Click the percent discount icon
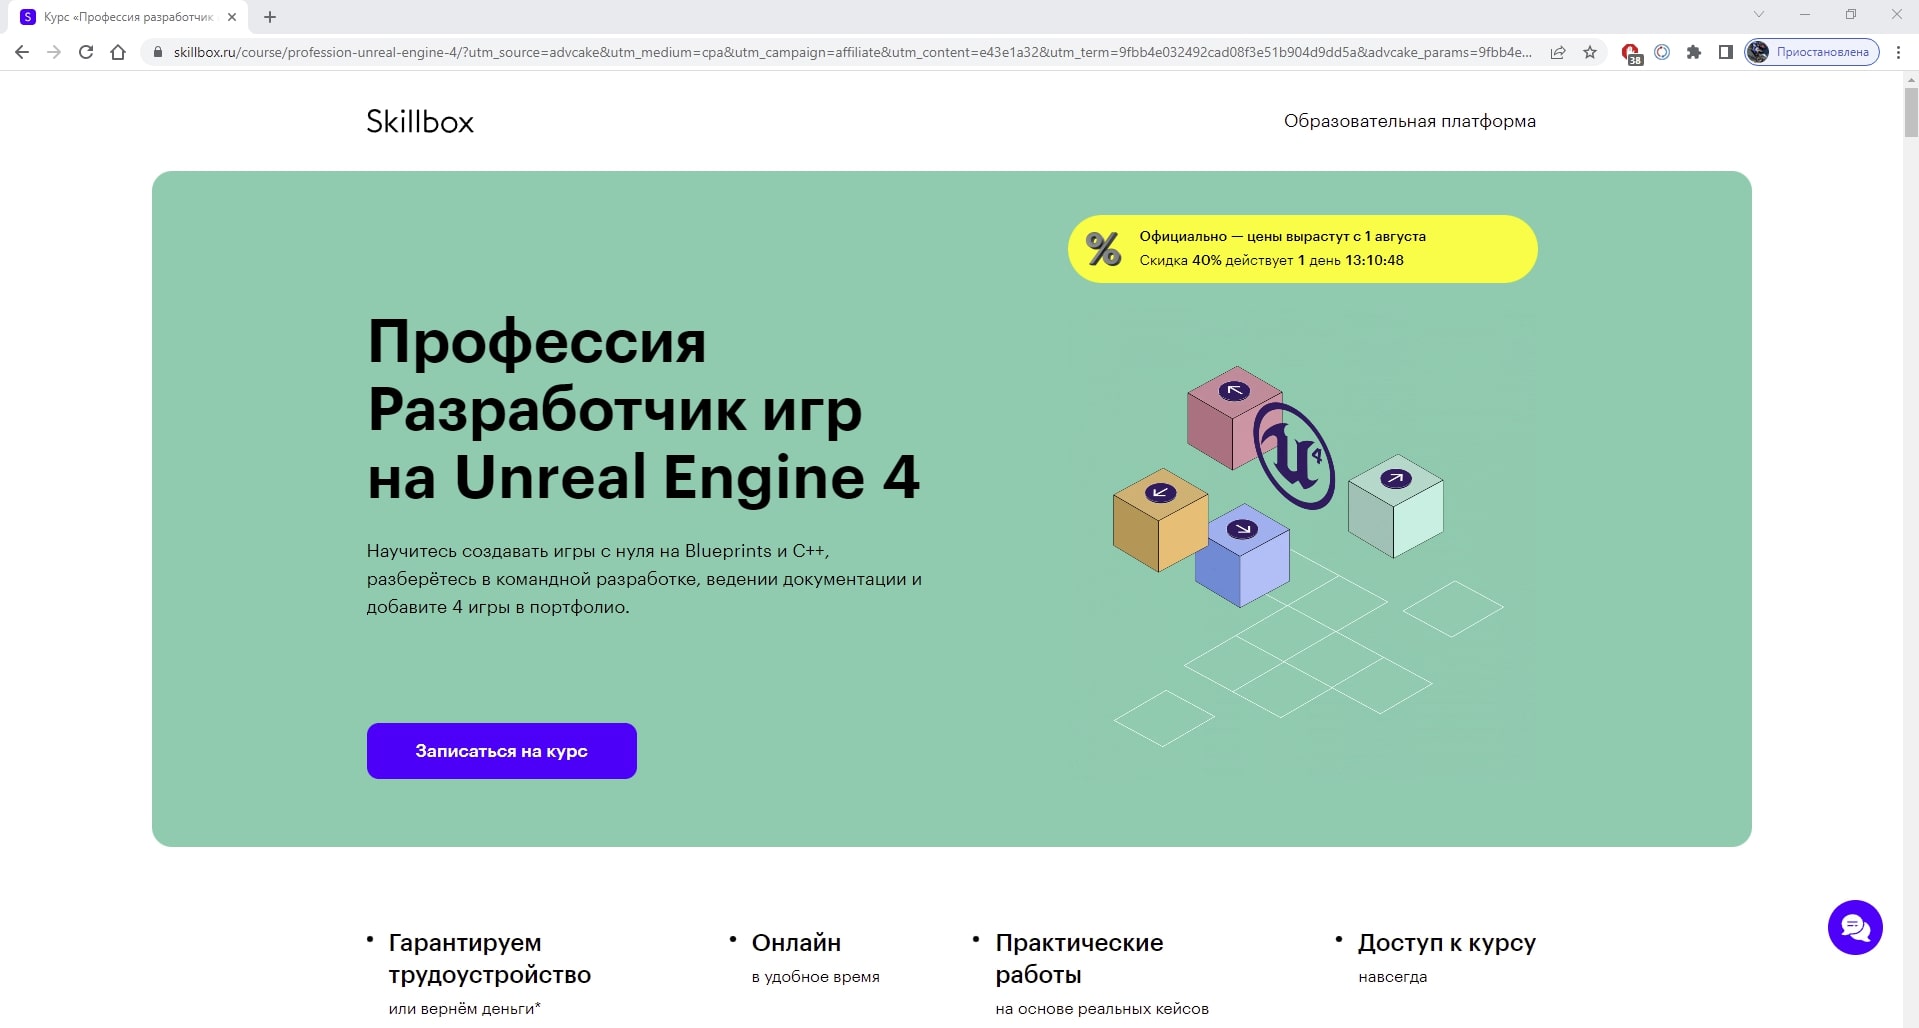This screenshot has height=1028, width=1919. (x=1104, y=249)
